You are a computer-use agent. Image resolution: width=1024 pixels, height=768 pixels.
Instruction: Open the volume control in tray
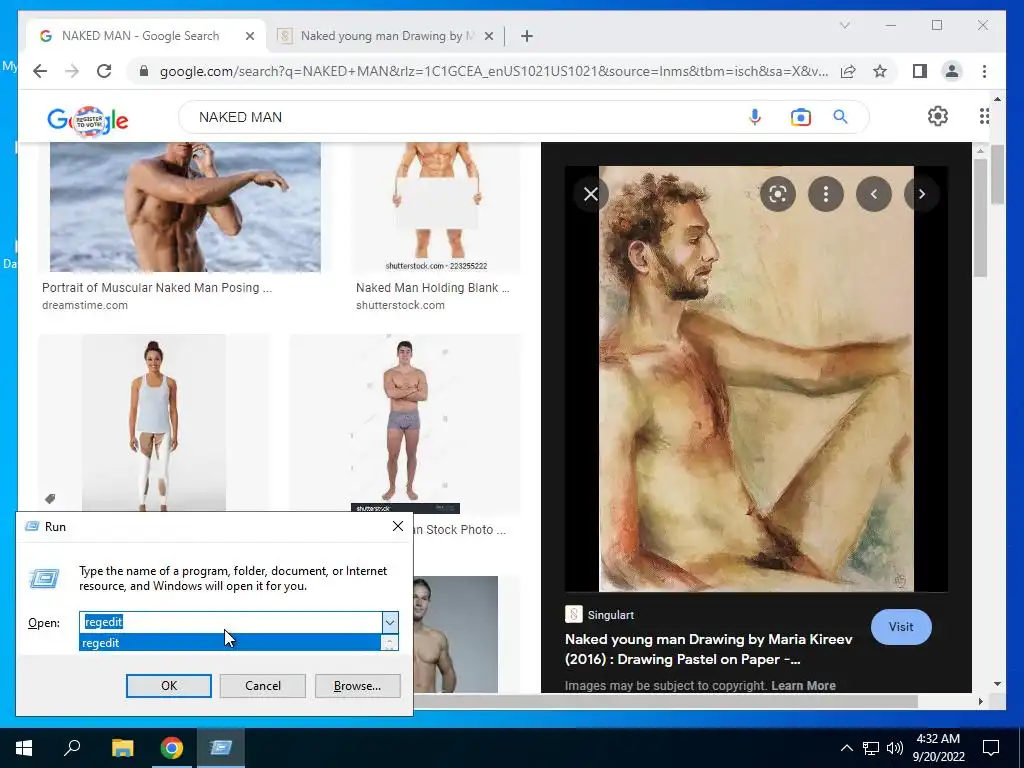(895, 748)
